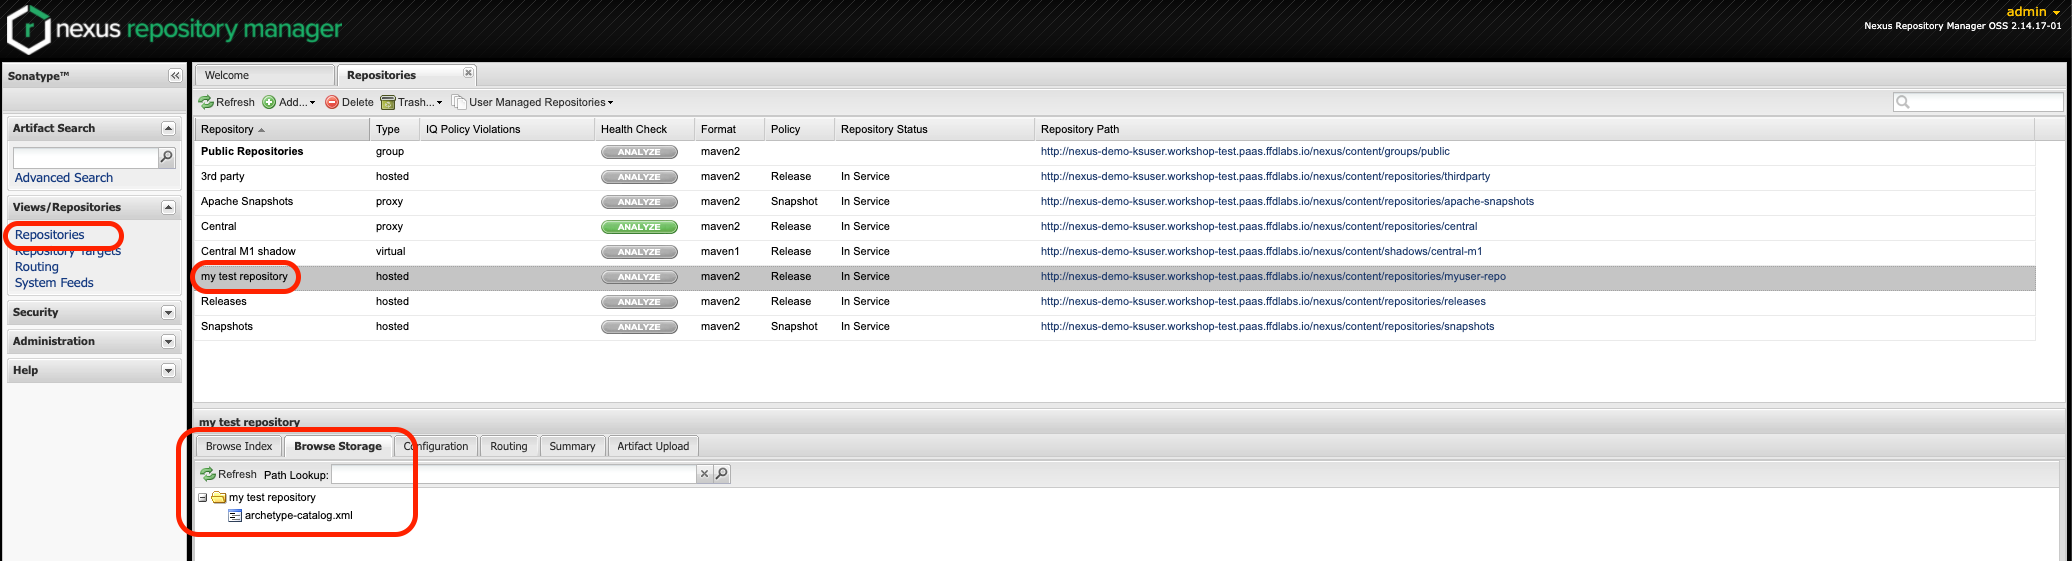The image size is (2072, 561).
Task: Sort by Policy column header
Action: coord(799,129)
